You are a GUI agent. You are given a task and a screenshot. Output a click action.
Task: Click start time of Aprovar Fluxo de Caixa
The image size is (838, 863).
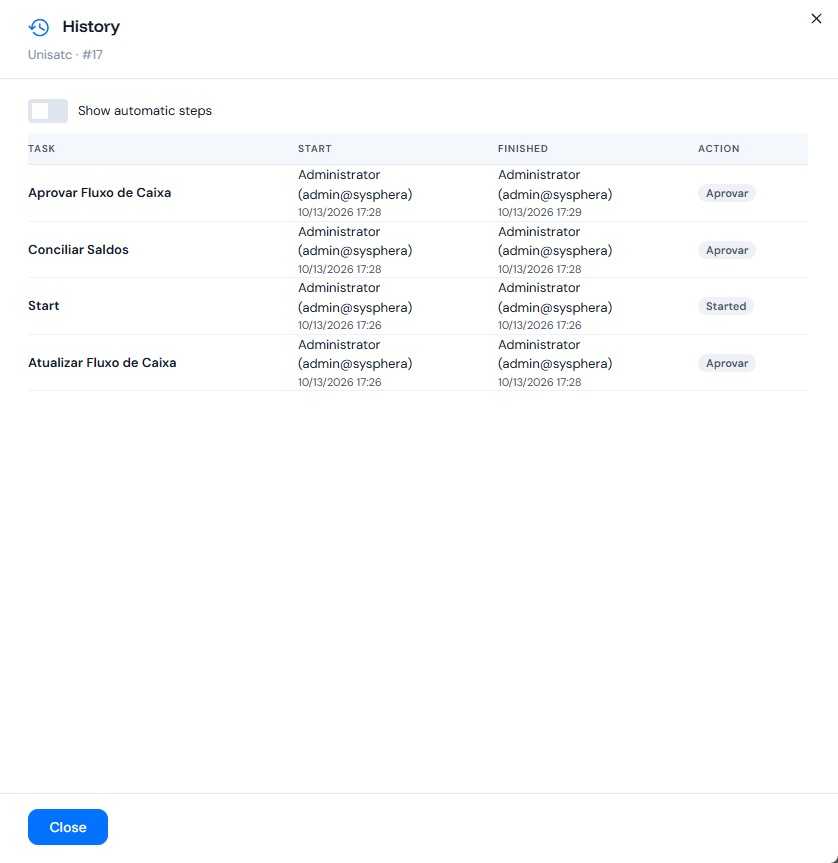click(339, 212)
